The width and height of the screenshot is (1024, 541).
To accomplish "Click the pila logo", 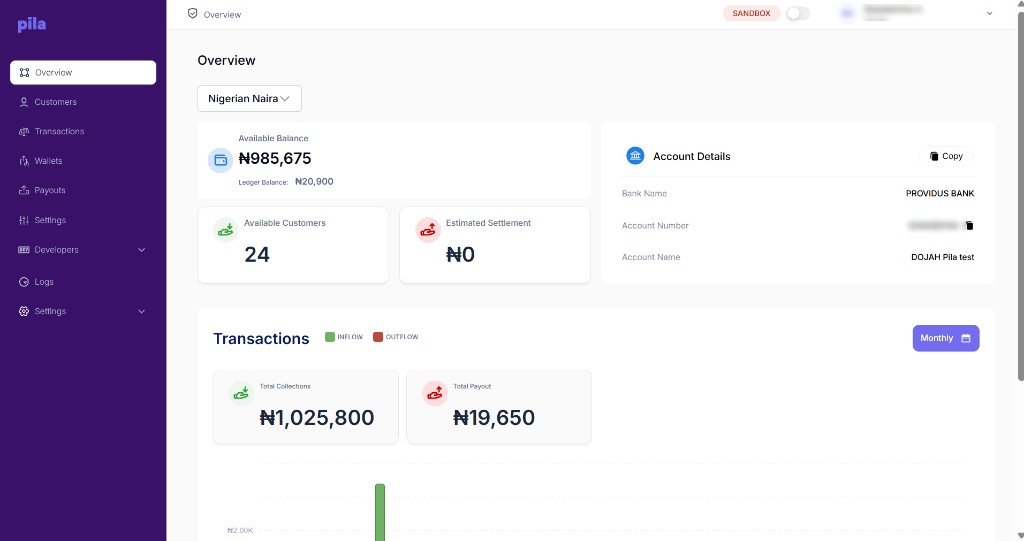I will [31, 25].
